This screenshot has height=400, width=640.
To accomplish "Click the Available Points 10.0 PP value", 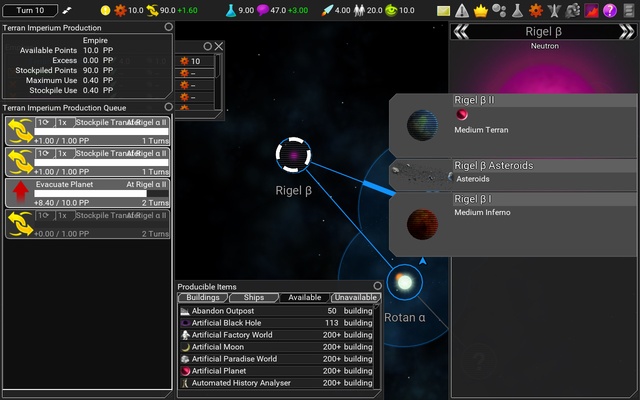I will [98, 50].
